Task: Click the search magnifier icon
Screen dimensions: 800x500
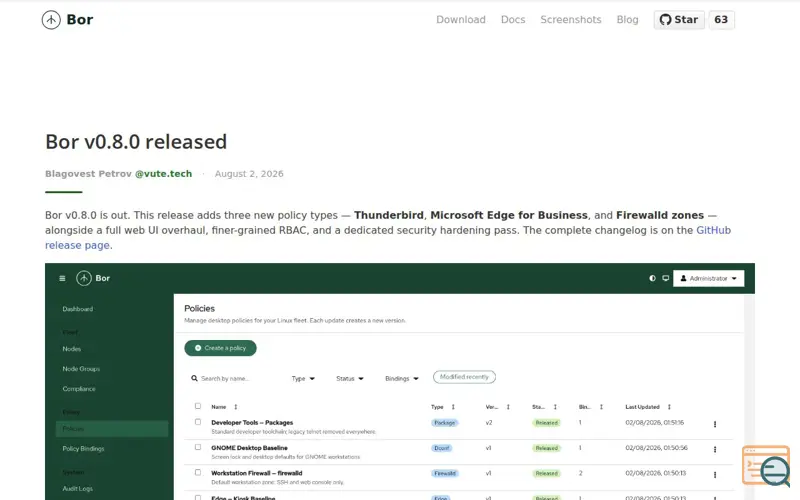Action: tap(194, 379)
